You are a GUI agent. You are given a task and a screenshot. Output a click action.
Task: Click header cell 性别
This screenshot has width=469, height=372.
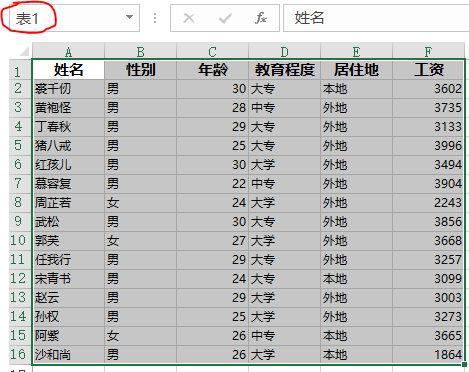pyautogui.click(x=140, y=70)
